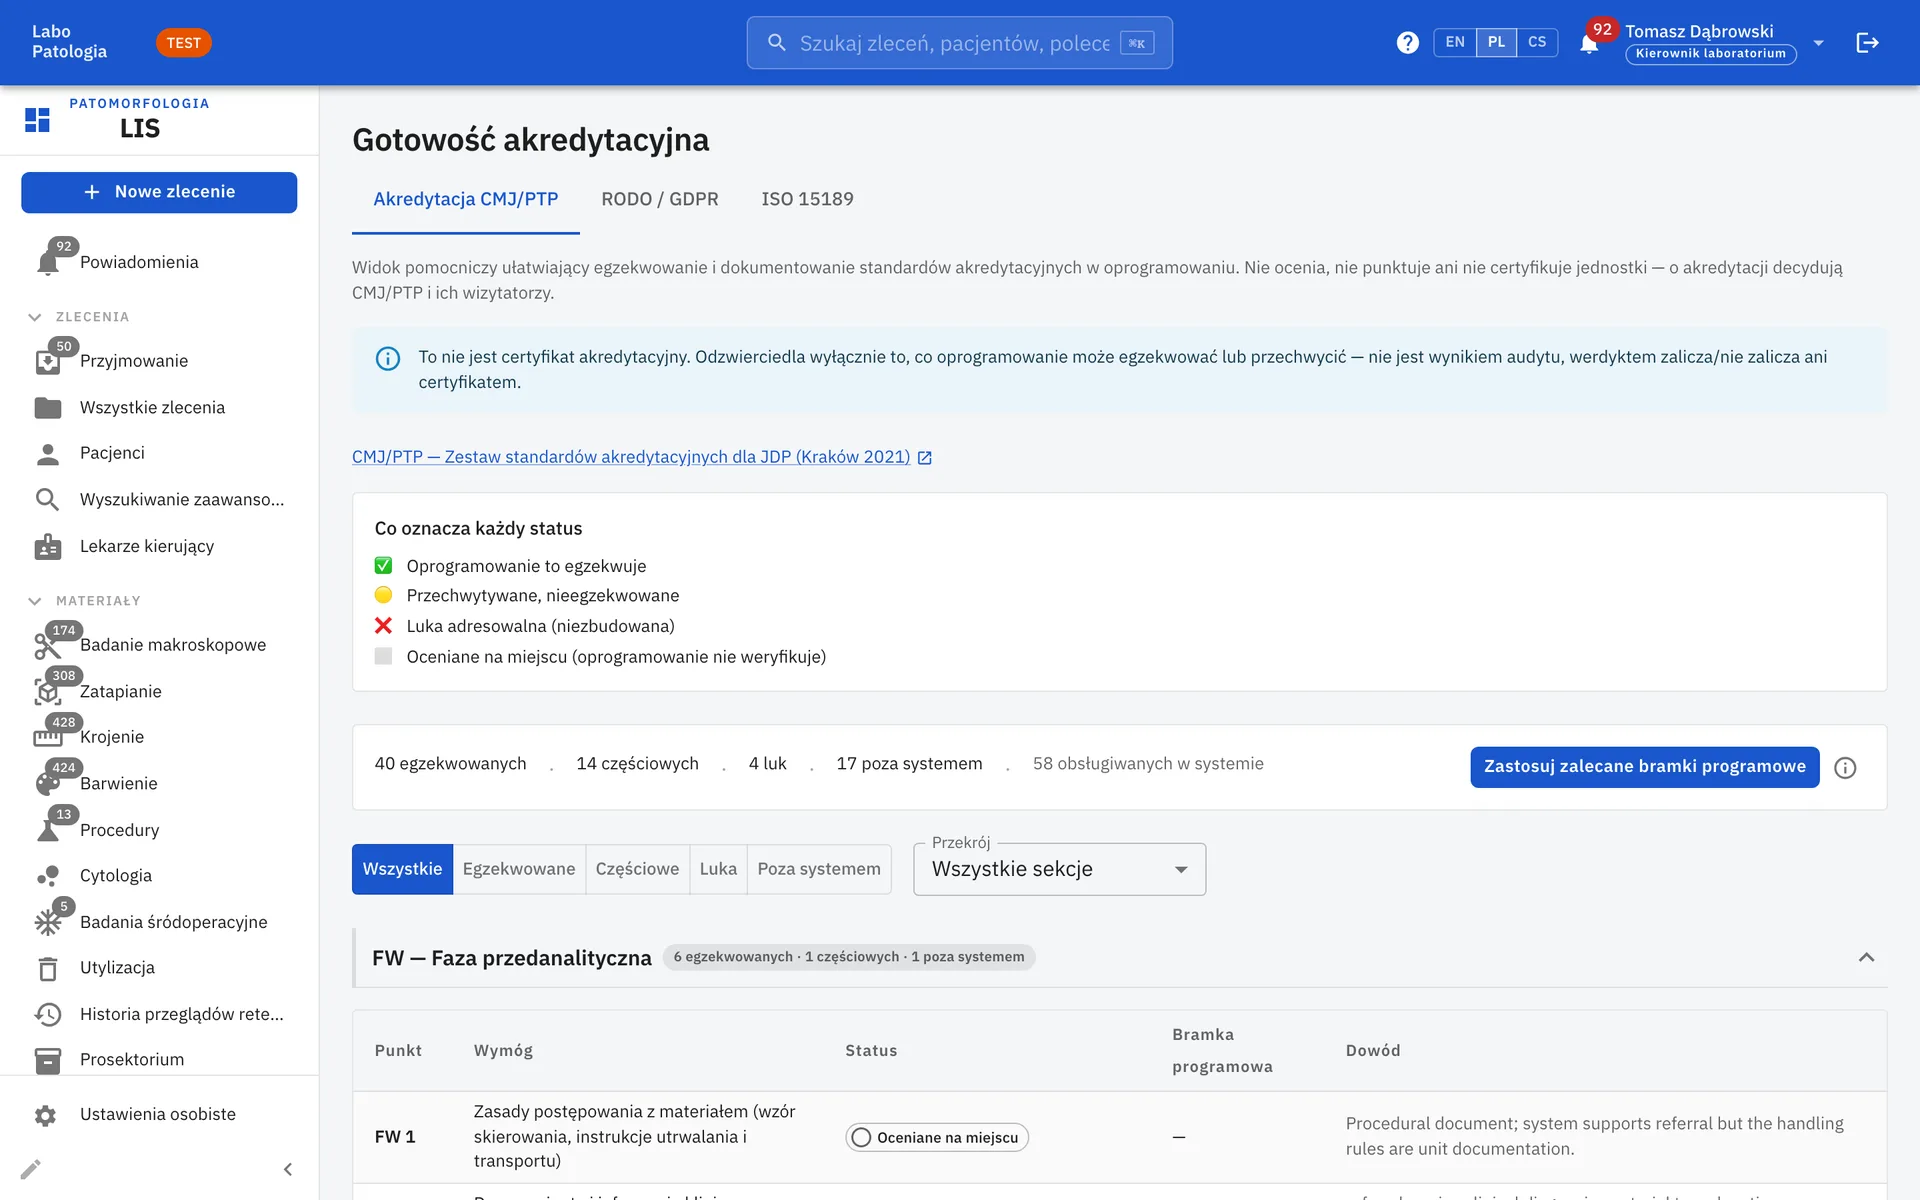Switch language to PL

[x=1496, y=42]
